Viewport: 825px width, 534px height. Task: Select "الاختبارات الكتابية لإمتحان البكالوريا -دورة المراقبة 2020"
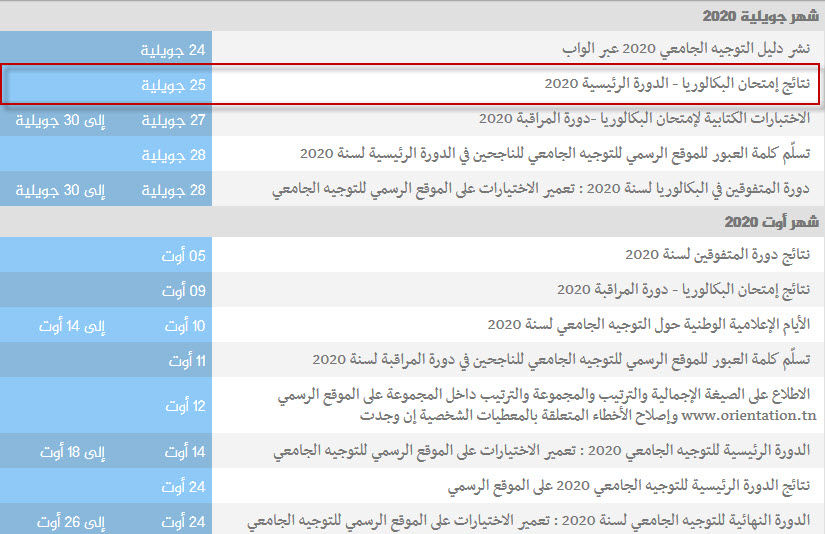point(644,118)
